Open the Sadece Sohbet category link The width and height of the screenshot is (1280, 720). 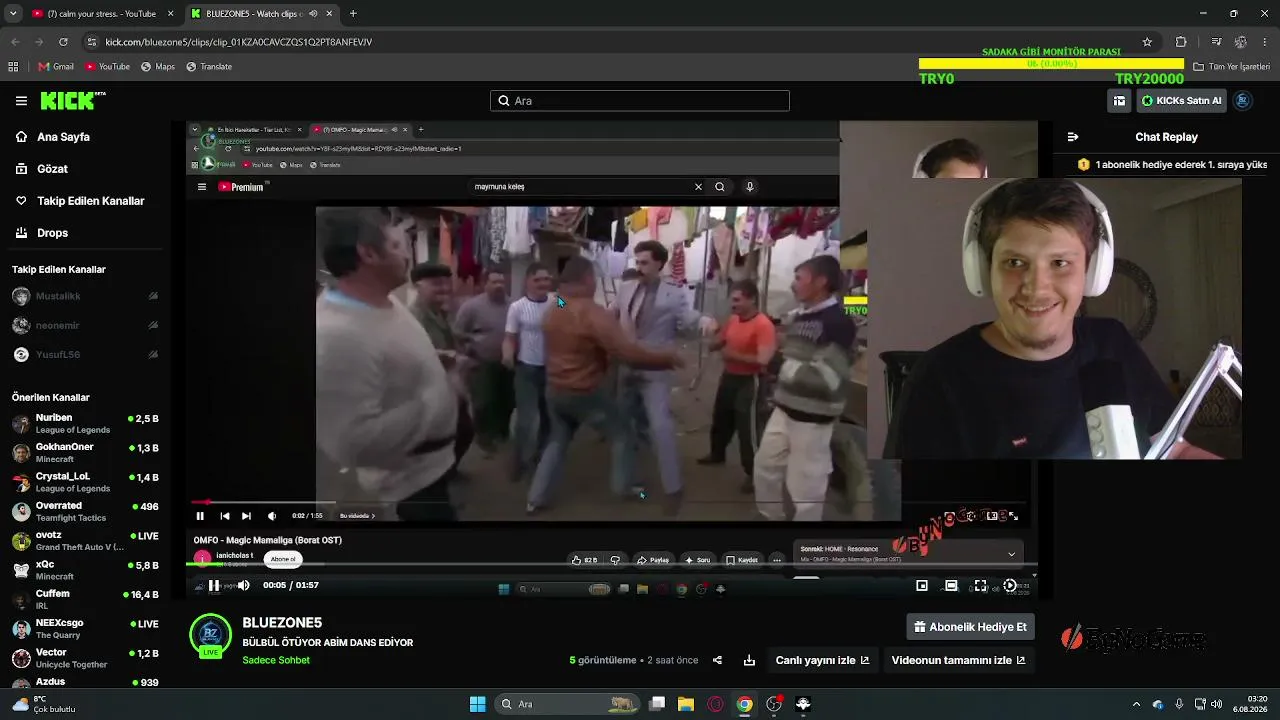click(x=276, y=660)
